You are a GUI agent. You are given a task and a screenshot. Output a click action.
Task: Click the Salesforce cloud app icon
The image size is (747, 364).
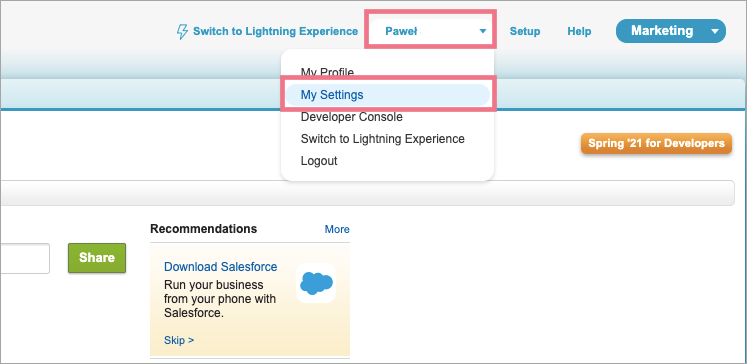(x=316, y=283)
